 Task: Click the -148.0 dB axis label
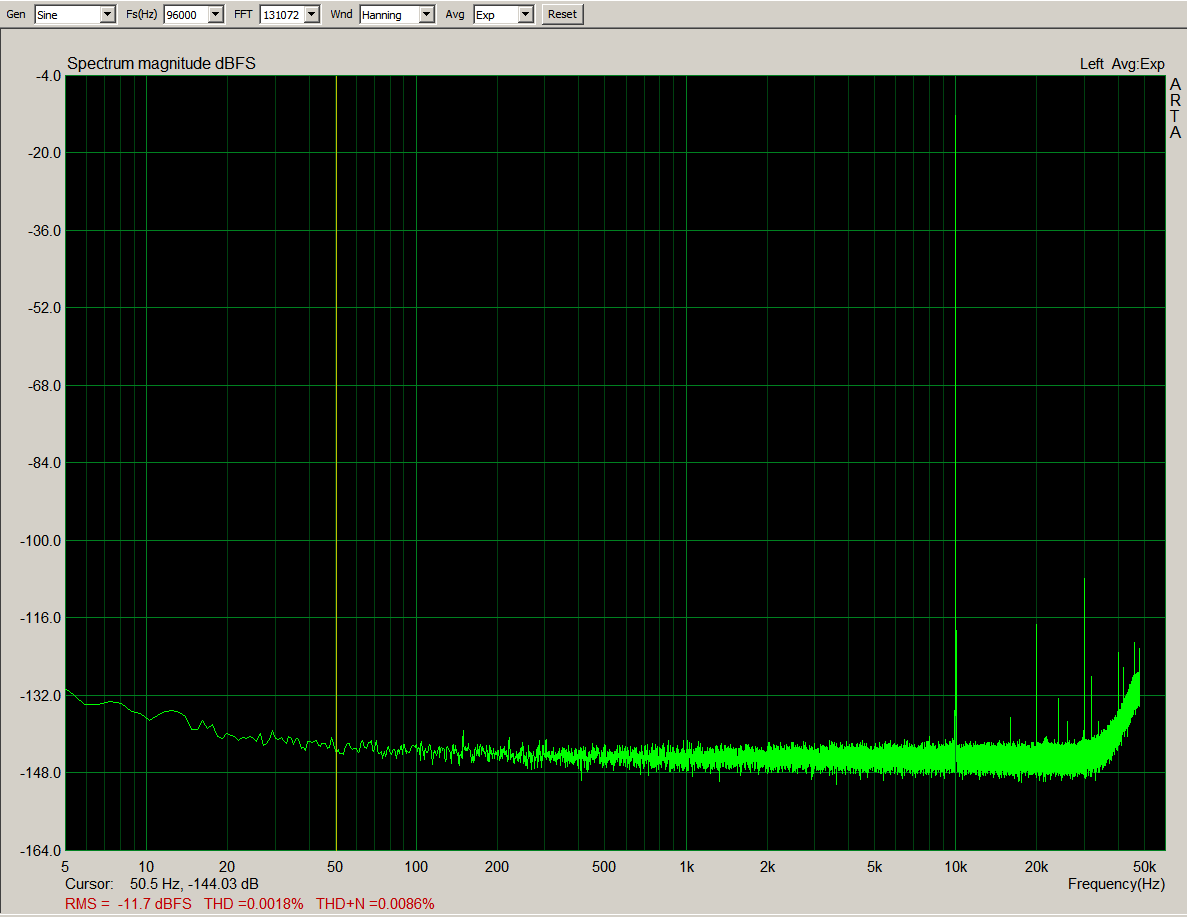pyautogui.click(x=41, y=773)
